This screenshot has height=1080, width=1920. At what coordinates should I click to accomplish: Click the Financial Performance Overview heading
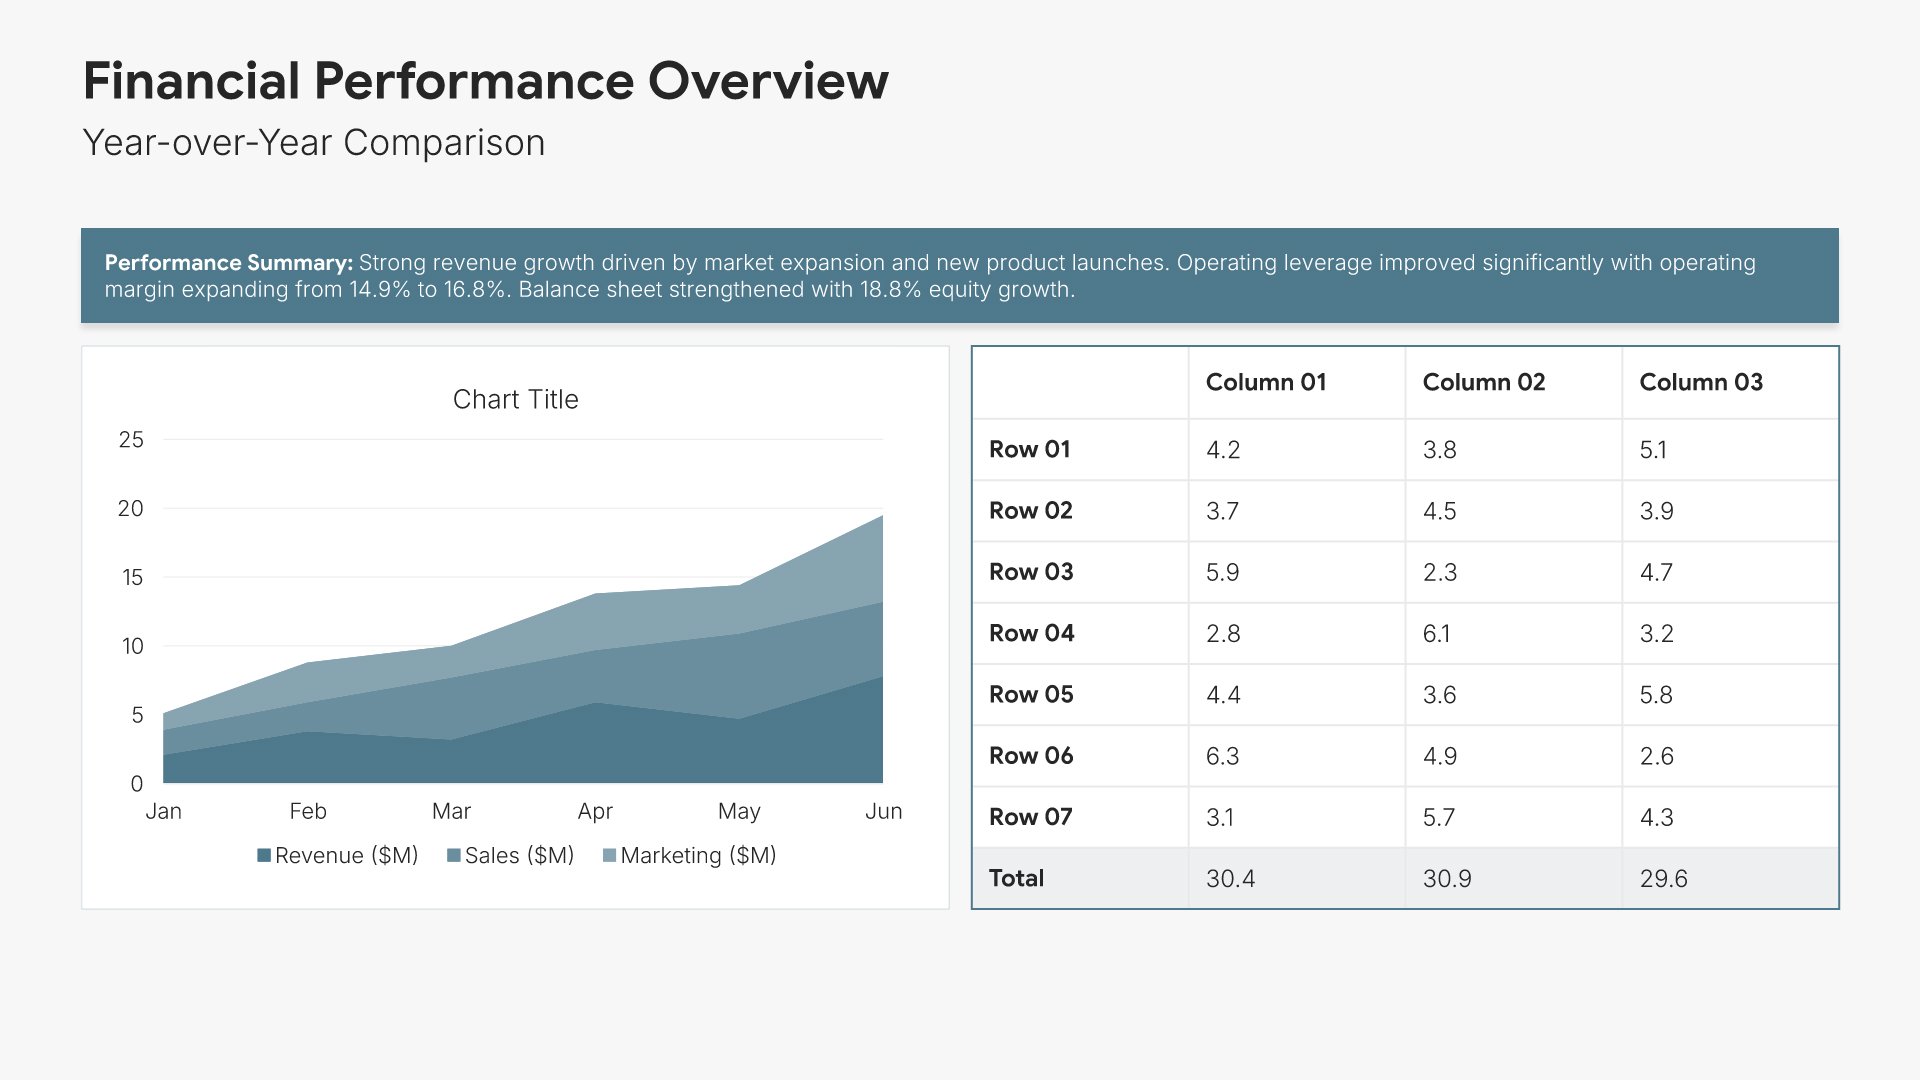tap(485, 81)
